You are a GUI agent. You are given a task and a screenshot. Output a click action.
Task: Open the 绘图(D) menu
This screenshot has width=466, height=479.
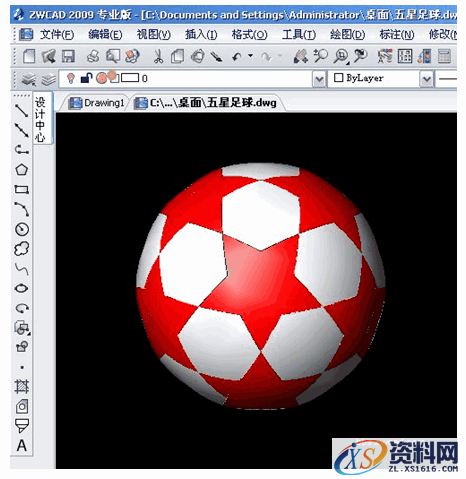[x=347, y=34]
